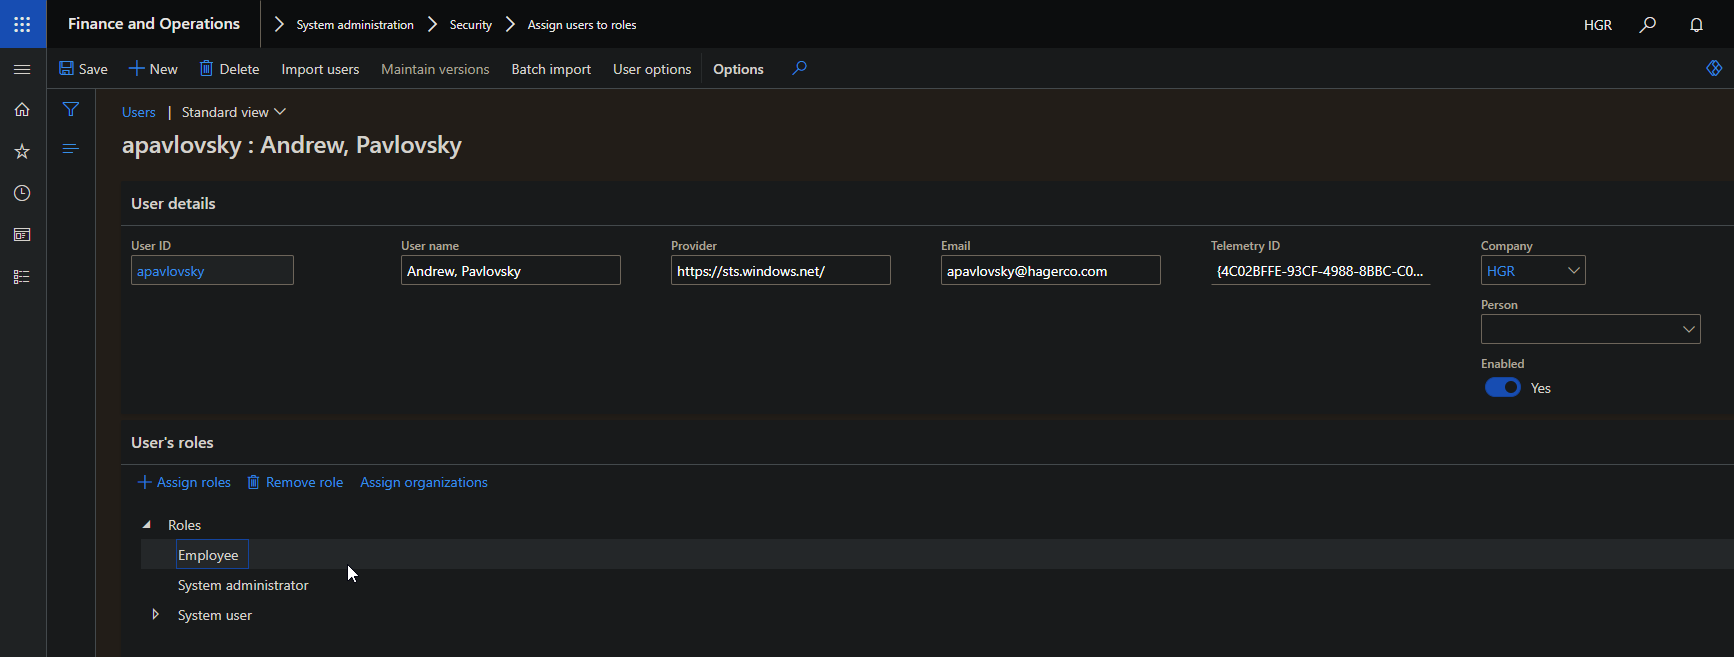1734x657 pixels.
Task: Click the global search magnifier icon
Action: 1648,24
